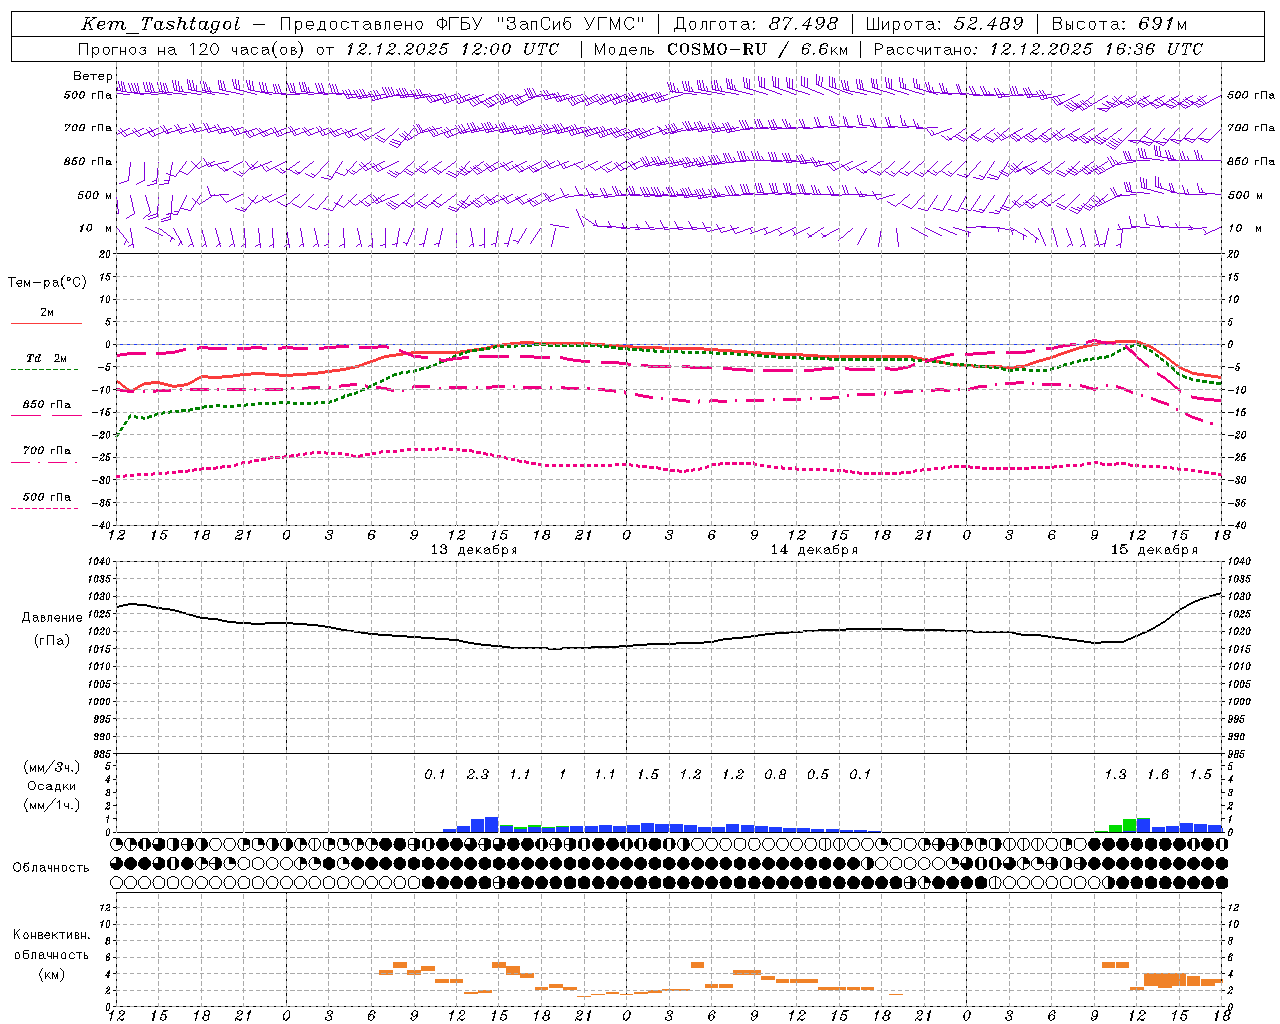Click the solid red 2м legend entry

(46, 317)
